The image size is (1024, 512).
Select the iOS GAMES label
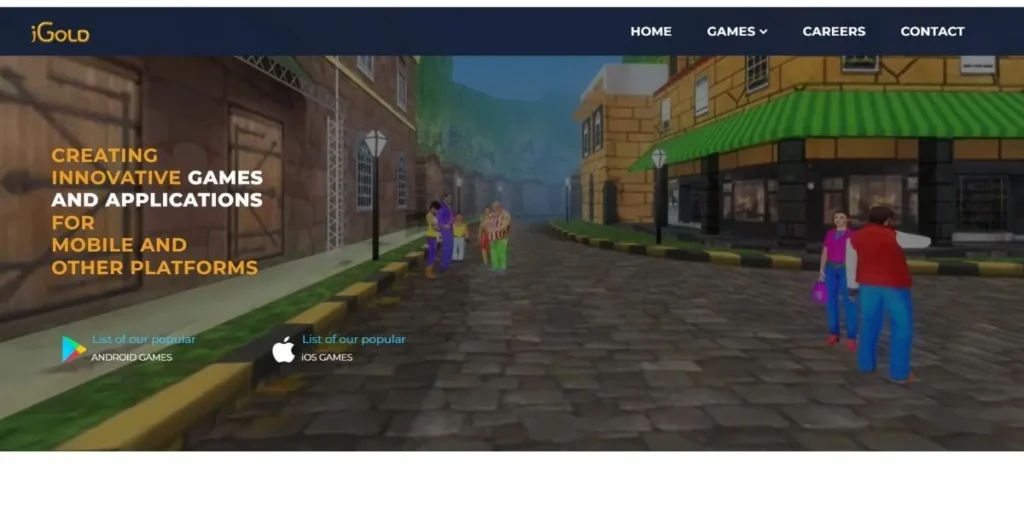pos(327,357)
